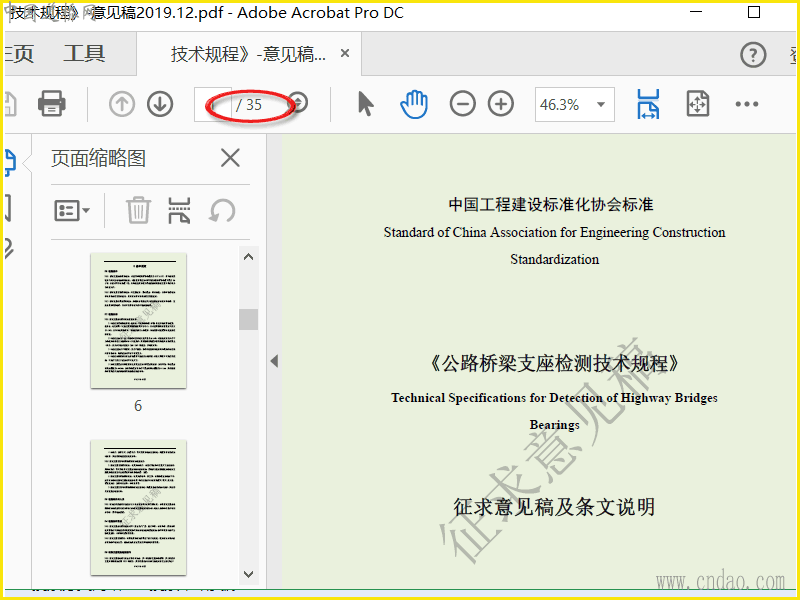Click the 《公路桥梁支座检测技术规程》 title text
Screen dimensions: 800x600
pyautogui.click(x=554, y=363)
